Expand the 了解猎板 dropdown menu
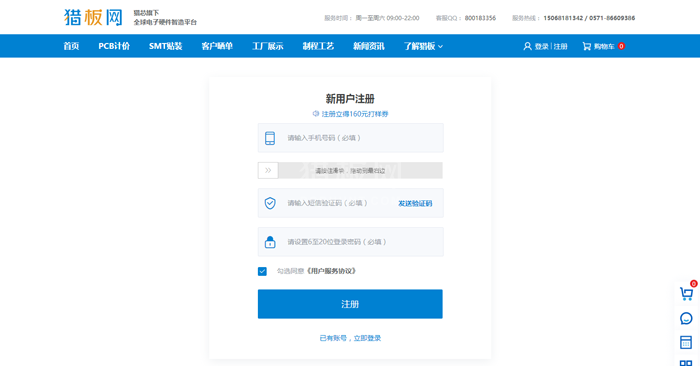Viewport: 700px width, 366px height. tap(423, 46)
